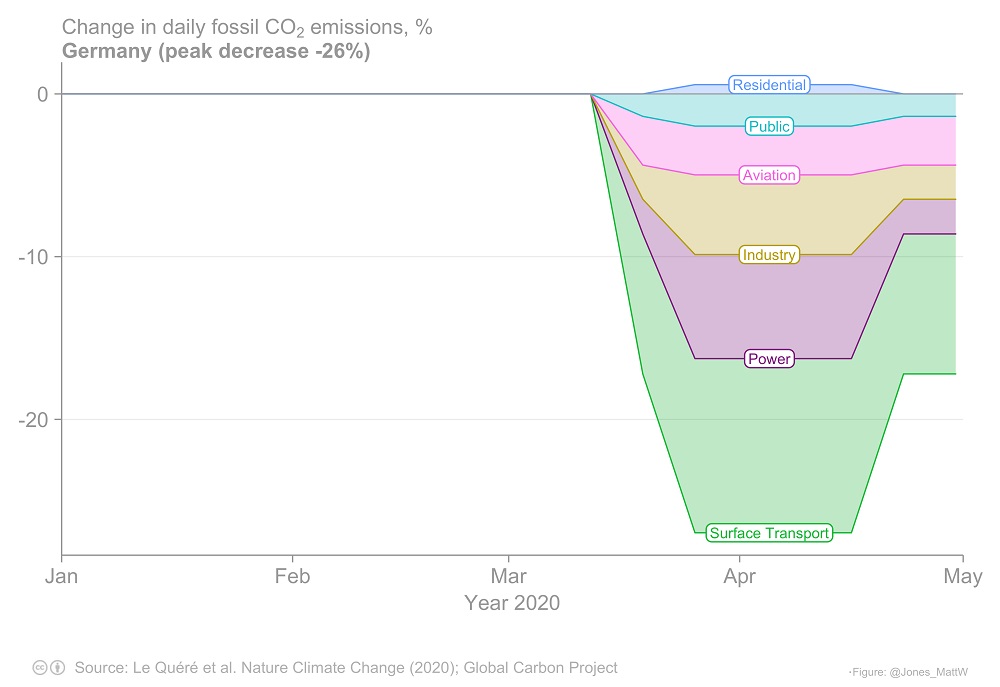The image size is (1000, 687).
Task: Click the 0 y-axis label
Action: coord(43,94)
